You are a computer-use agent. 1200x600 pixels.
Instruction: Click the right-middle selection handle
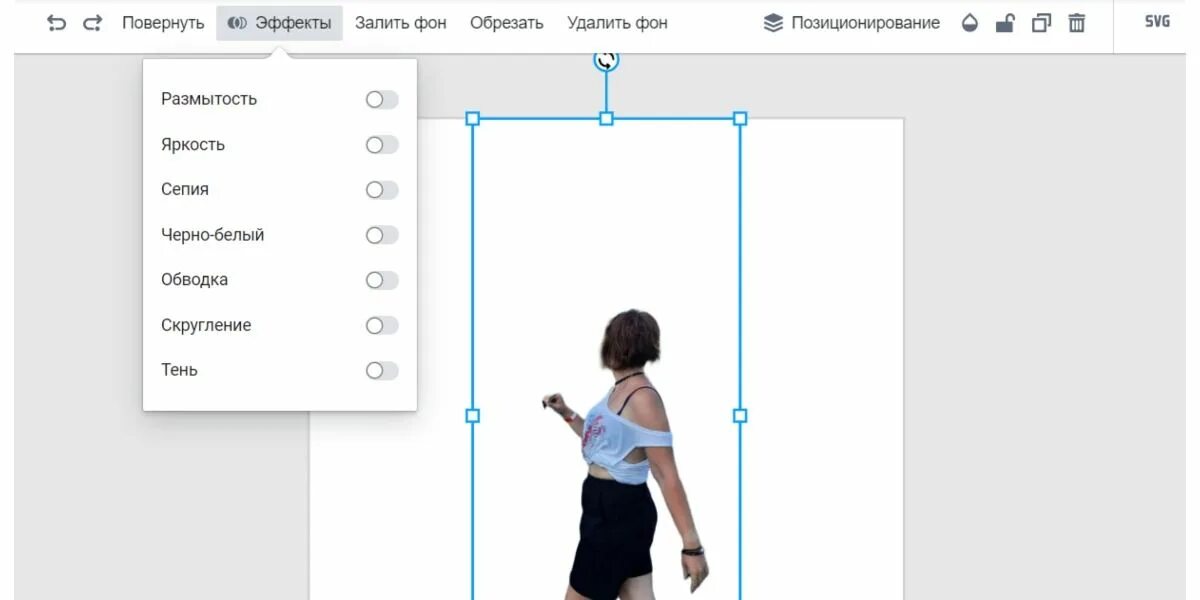pyautogui.click(x=740, y=415)
